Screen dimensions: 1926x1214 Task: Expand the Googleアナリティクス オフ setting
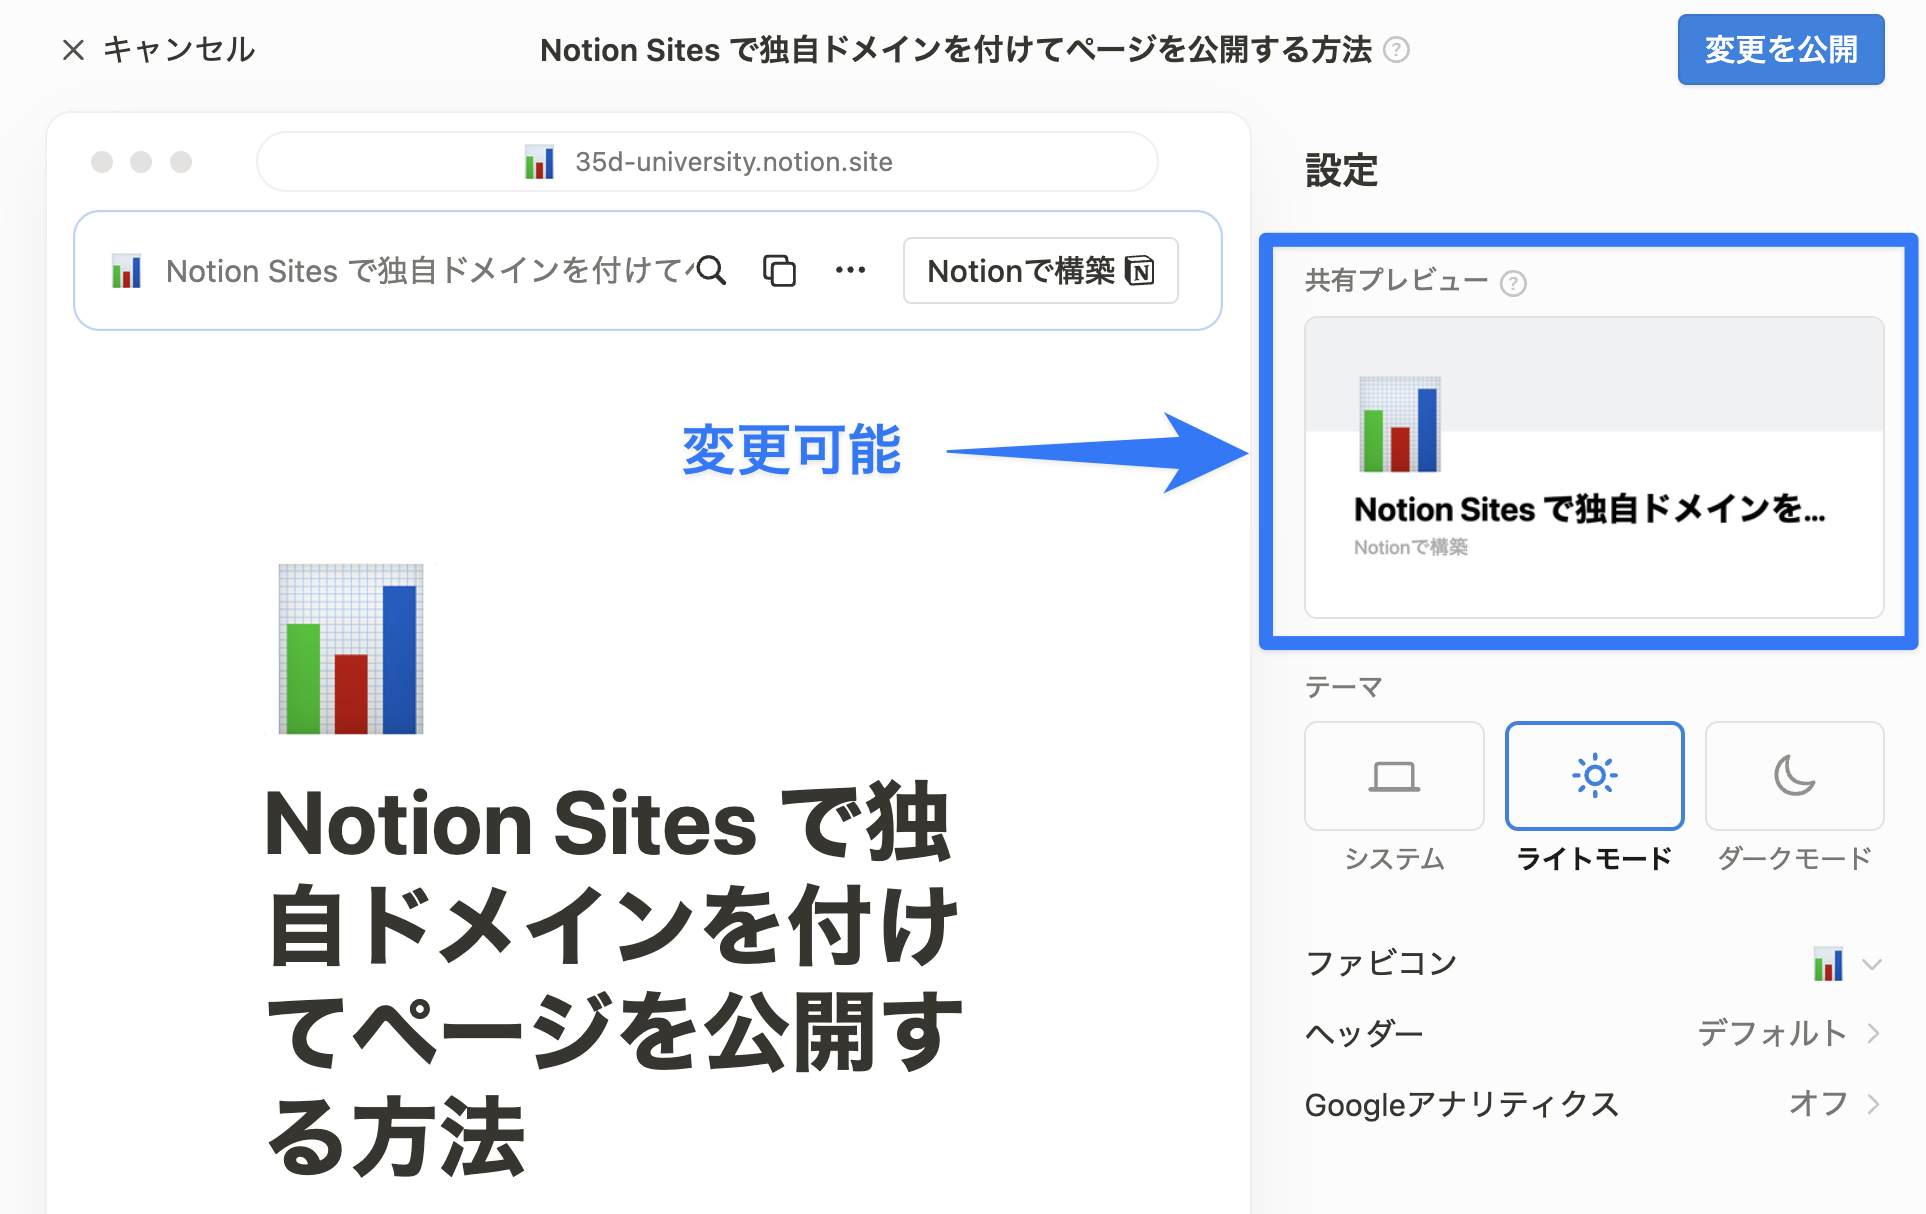click(x=1594, y=1104)
